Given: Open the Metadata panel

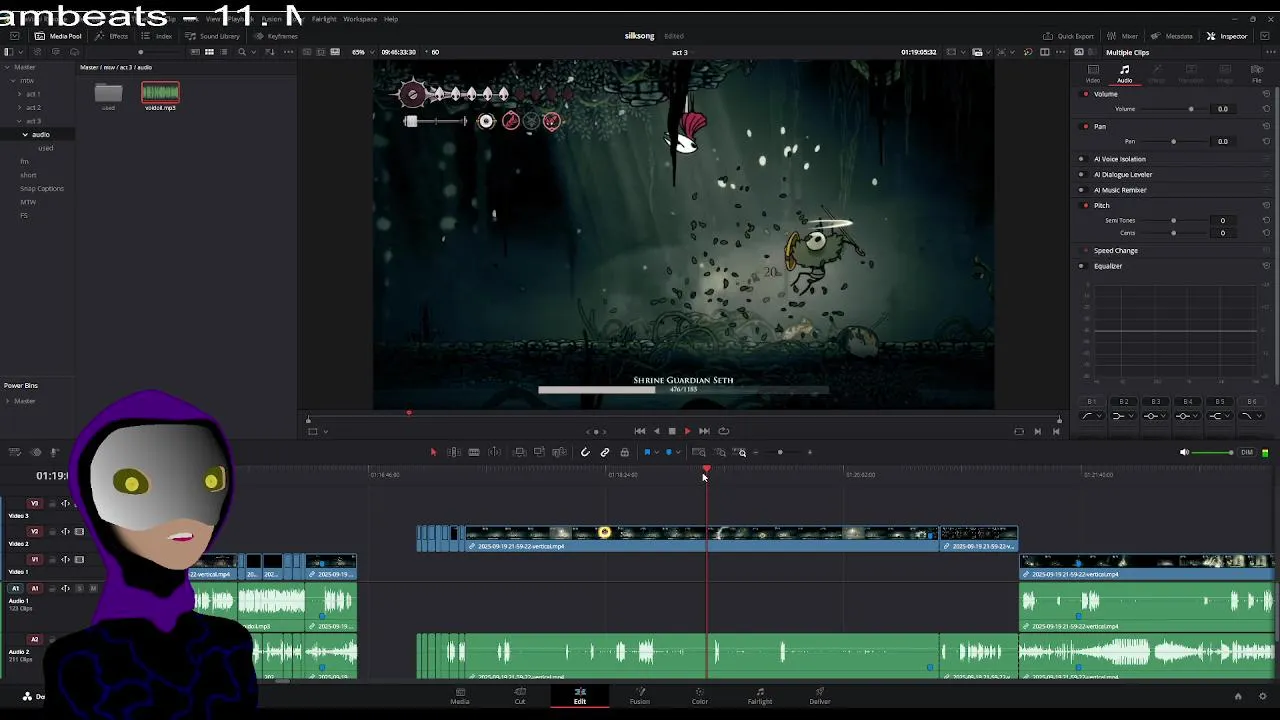Looking at the screenshot, I should (1173, 36).
